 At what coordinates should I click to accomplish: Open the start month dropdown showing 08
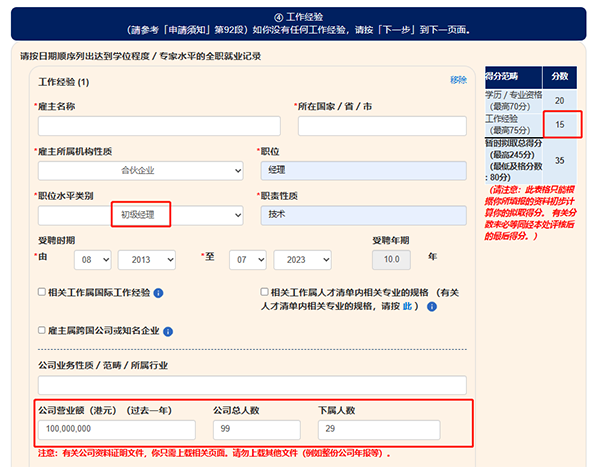pyautogui.click(x=92, y=260)
